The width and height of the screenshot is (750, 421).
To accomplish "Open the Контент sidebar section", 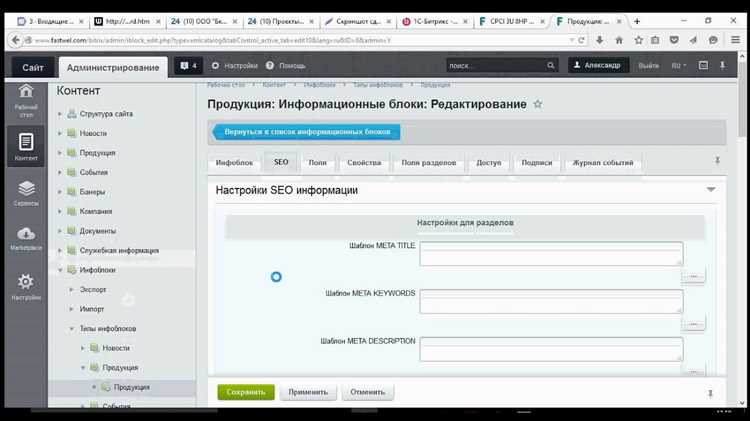I will (x=26, y=146).
